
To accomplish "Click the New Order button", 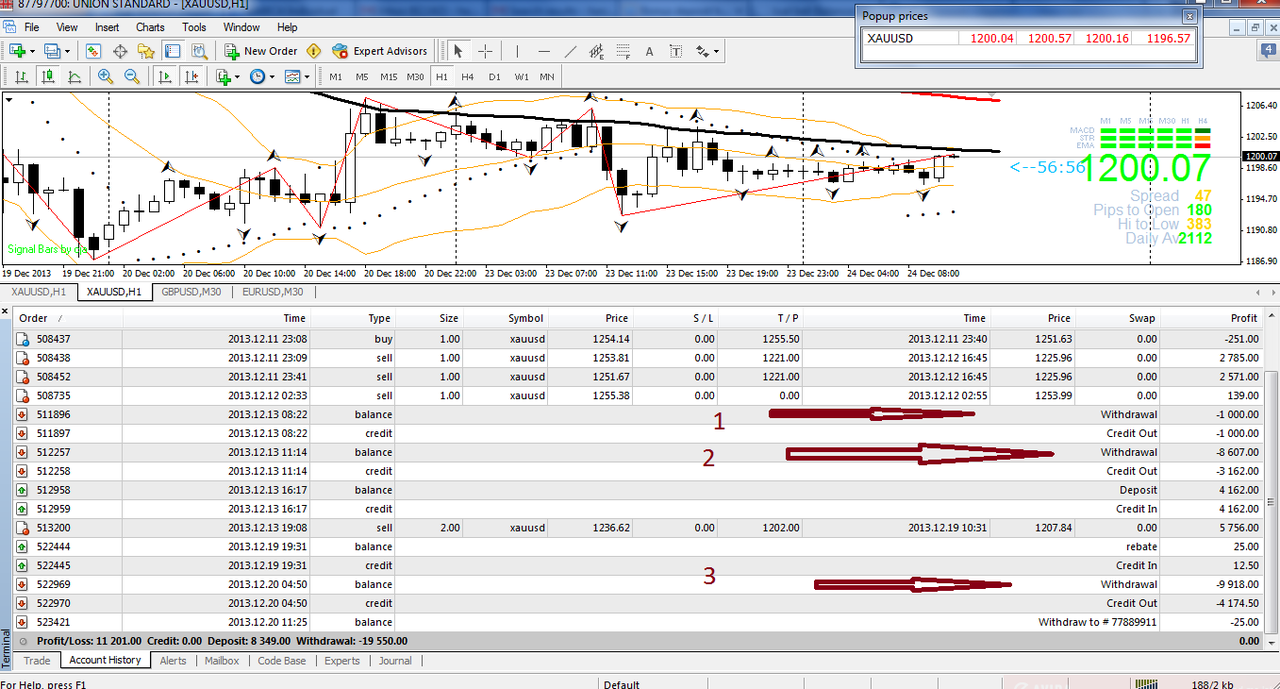I will pyautogui.click(x=260, y=51).
